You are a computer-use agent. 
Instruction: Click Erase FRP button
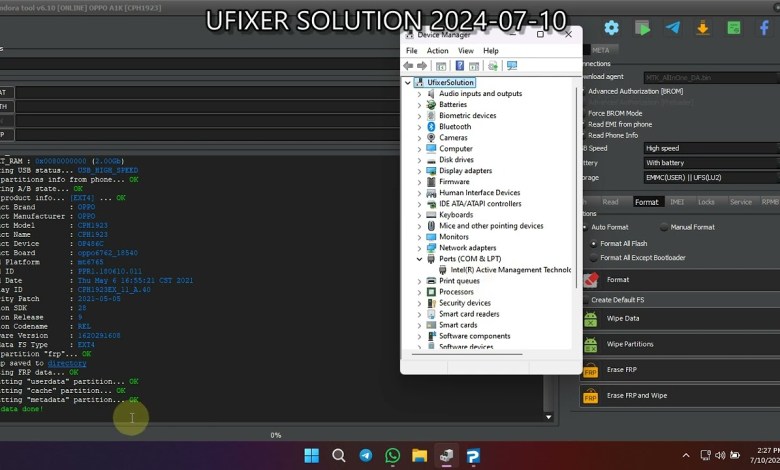point(681,370)
